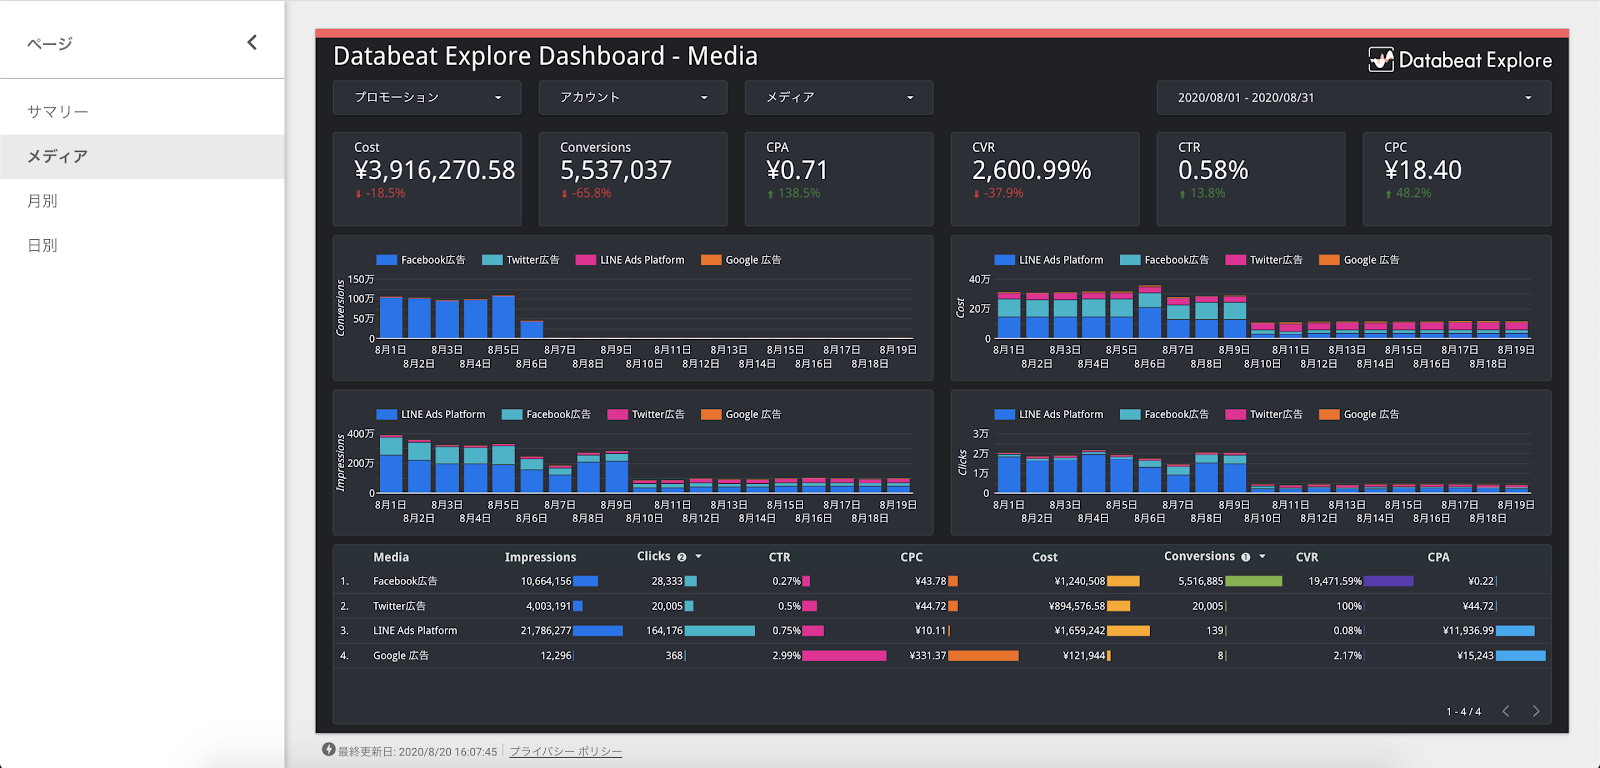The width and height of the screenshot is (1600, 768).
Task: Click the info icon next to Conversions
Action: (1246, 557)
